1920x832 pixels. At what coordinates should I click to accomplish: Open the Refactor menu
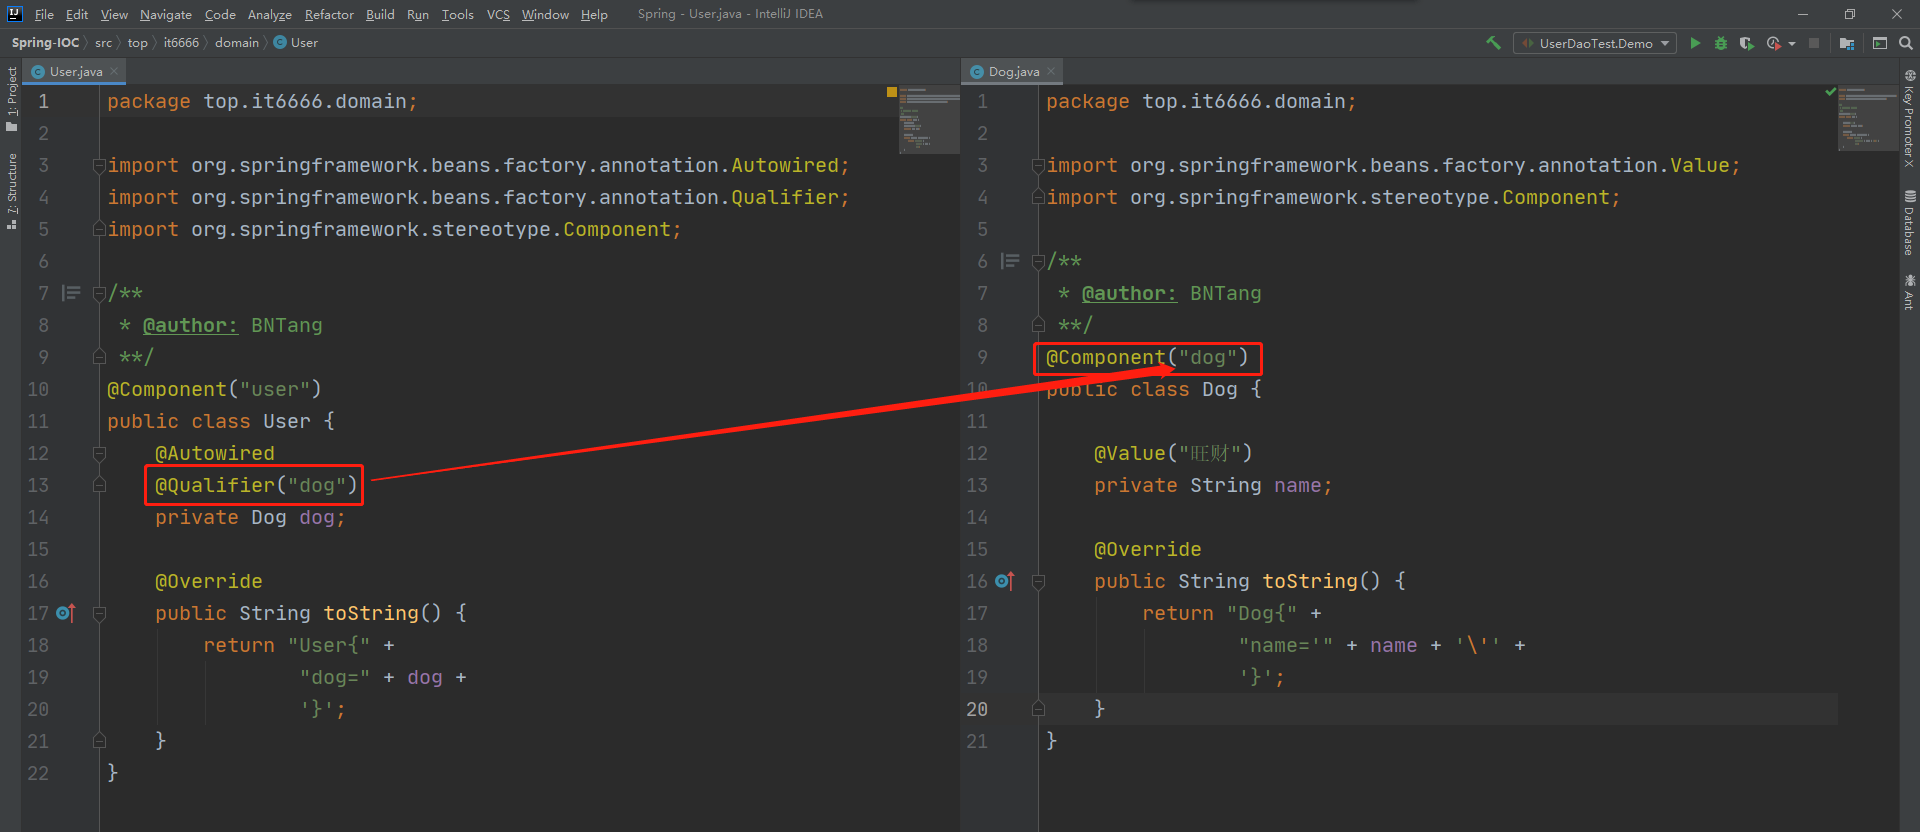(329, 14)
